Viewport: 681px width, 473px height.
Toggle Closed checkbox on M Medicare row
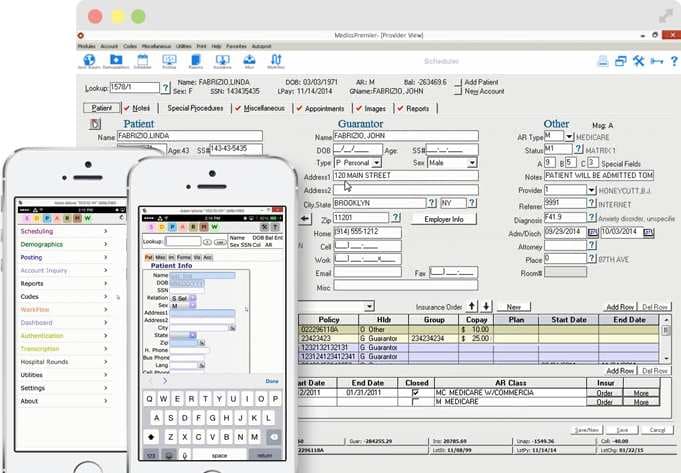click(415, 402)
